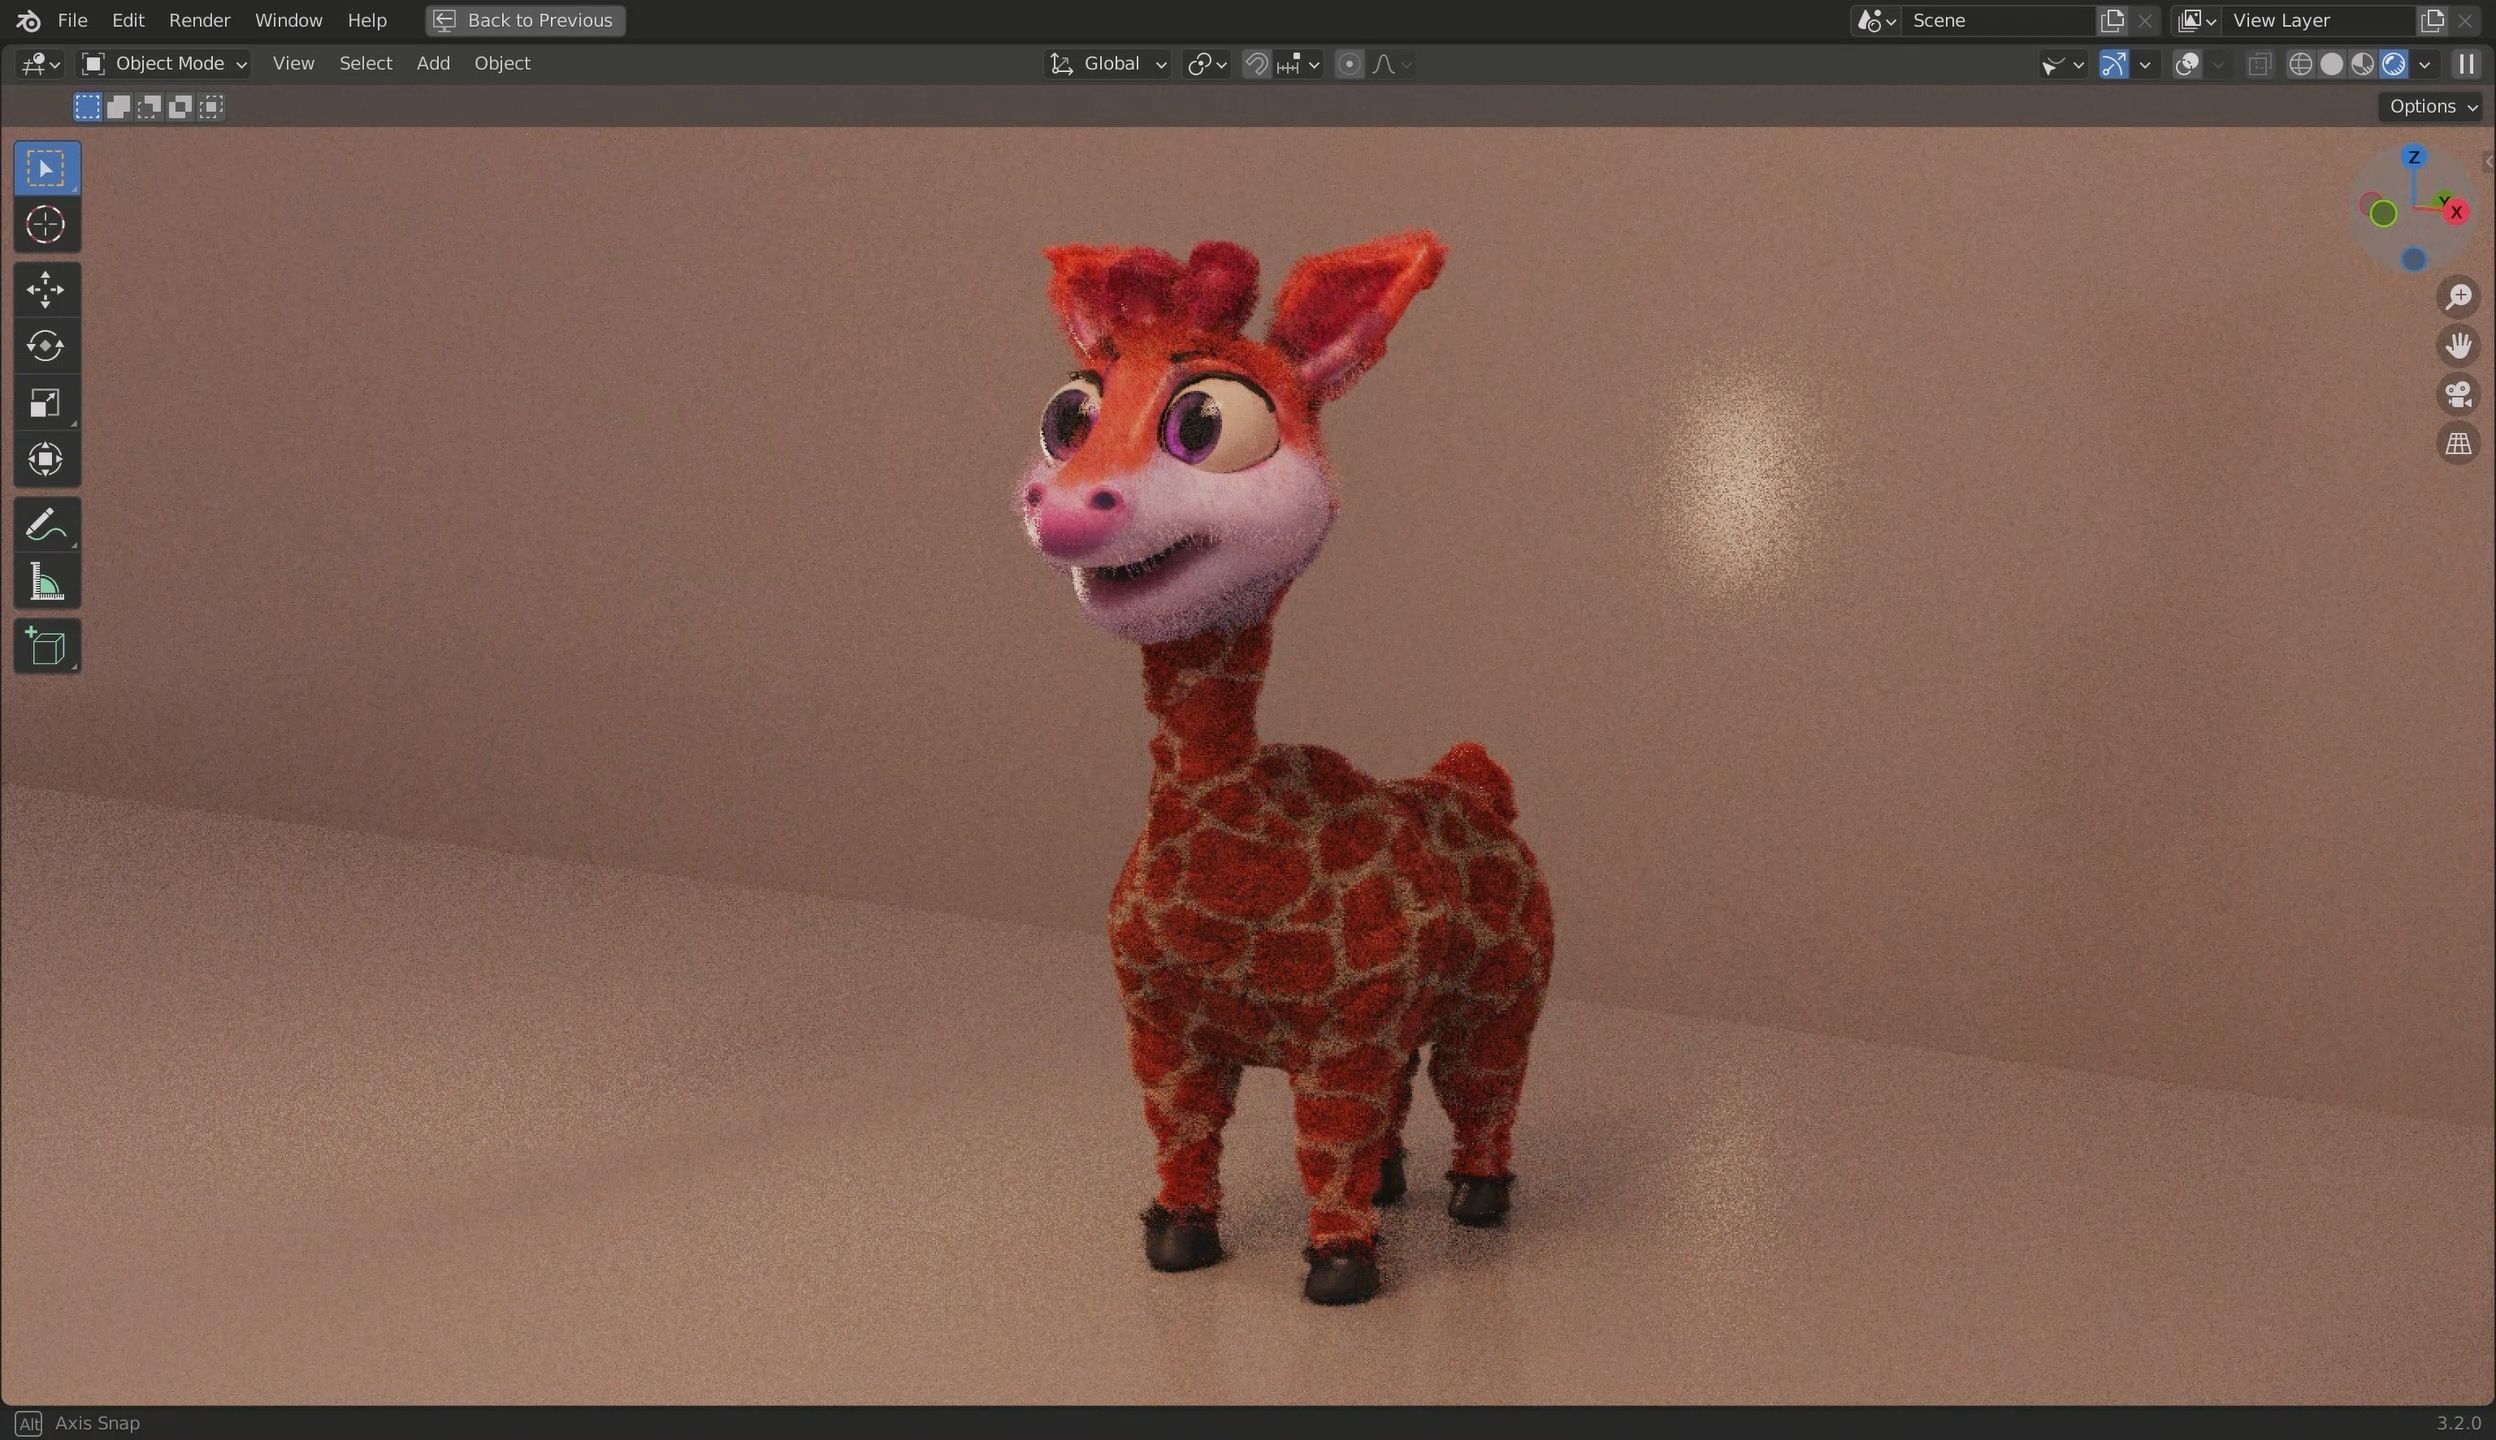Image resolution: width=2496 pixels, height=1440 pixels.
Task: Open the Editor Type dropdown
Action: [x=41, y=64]
